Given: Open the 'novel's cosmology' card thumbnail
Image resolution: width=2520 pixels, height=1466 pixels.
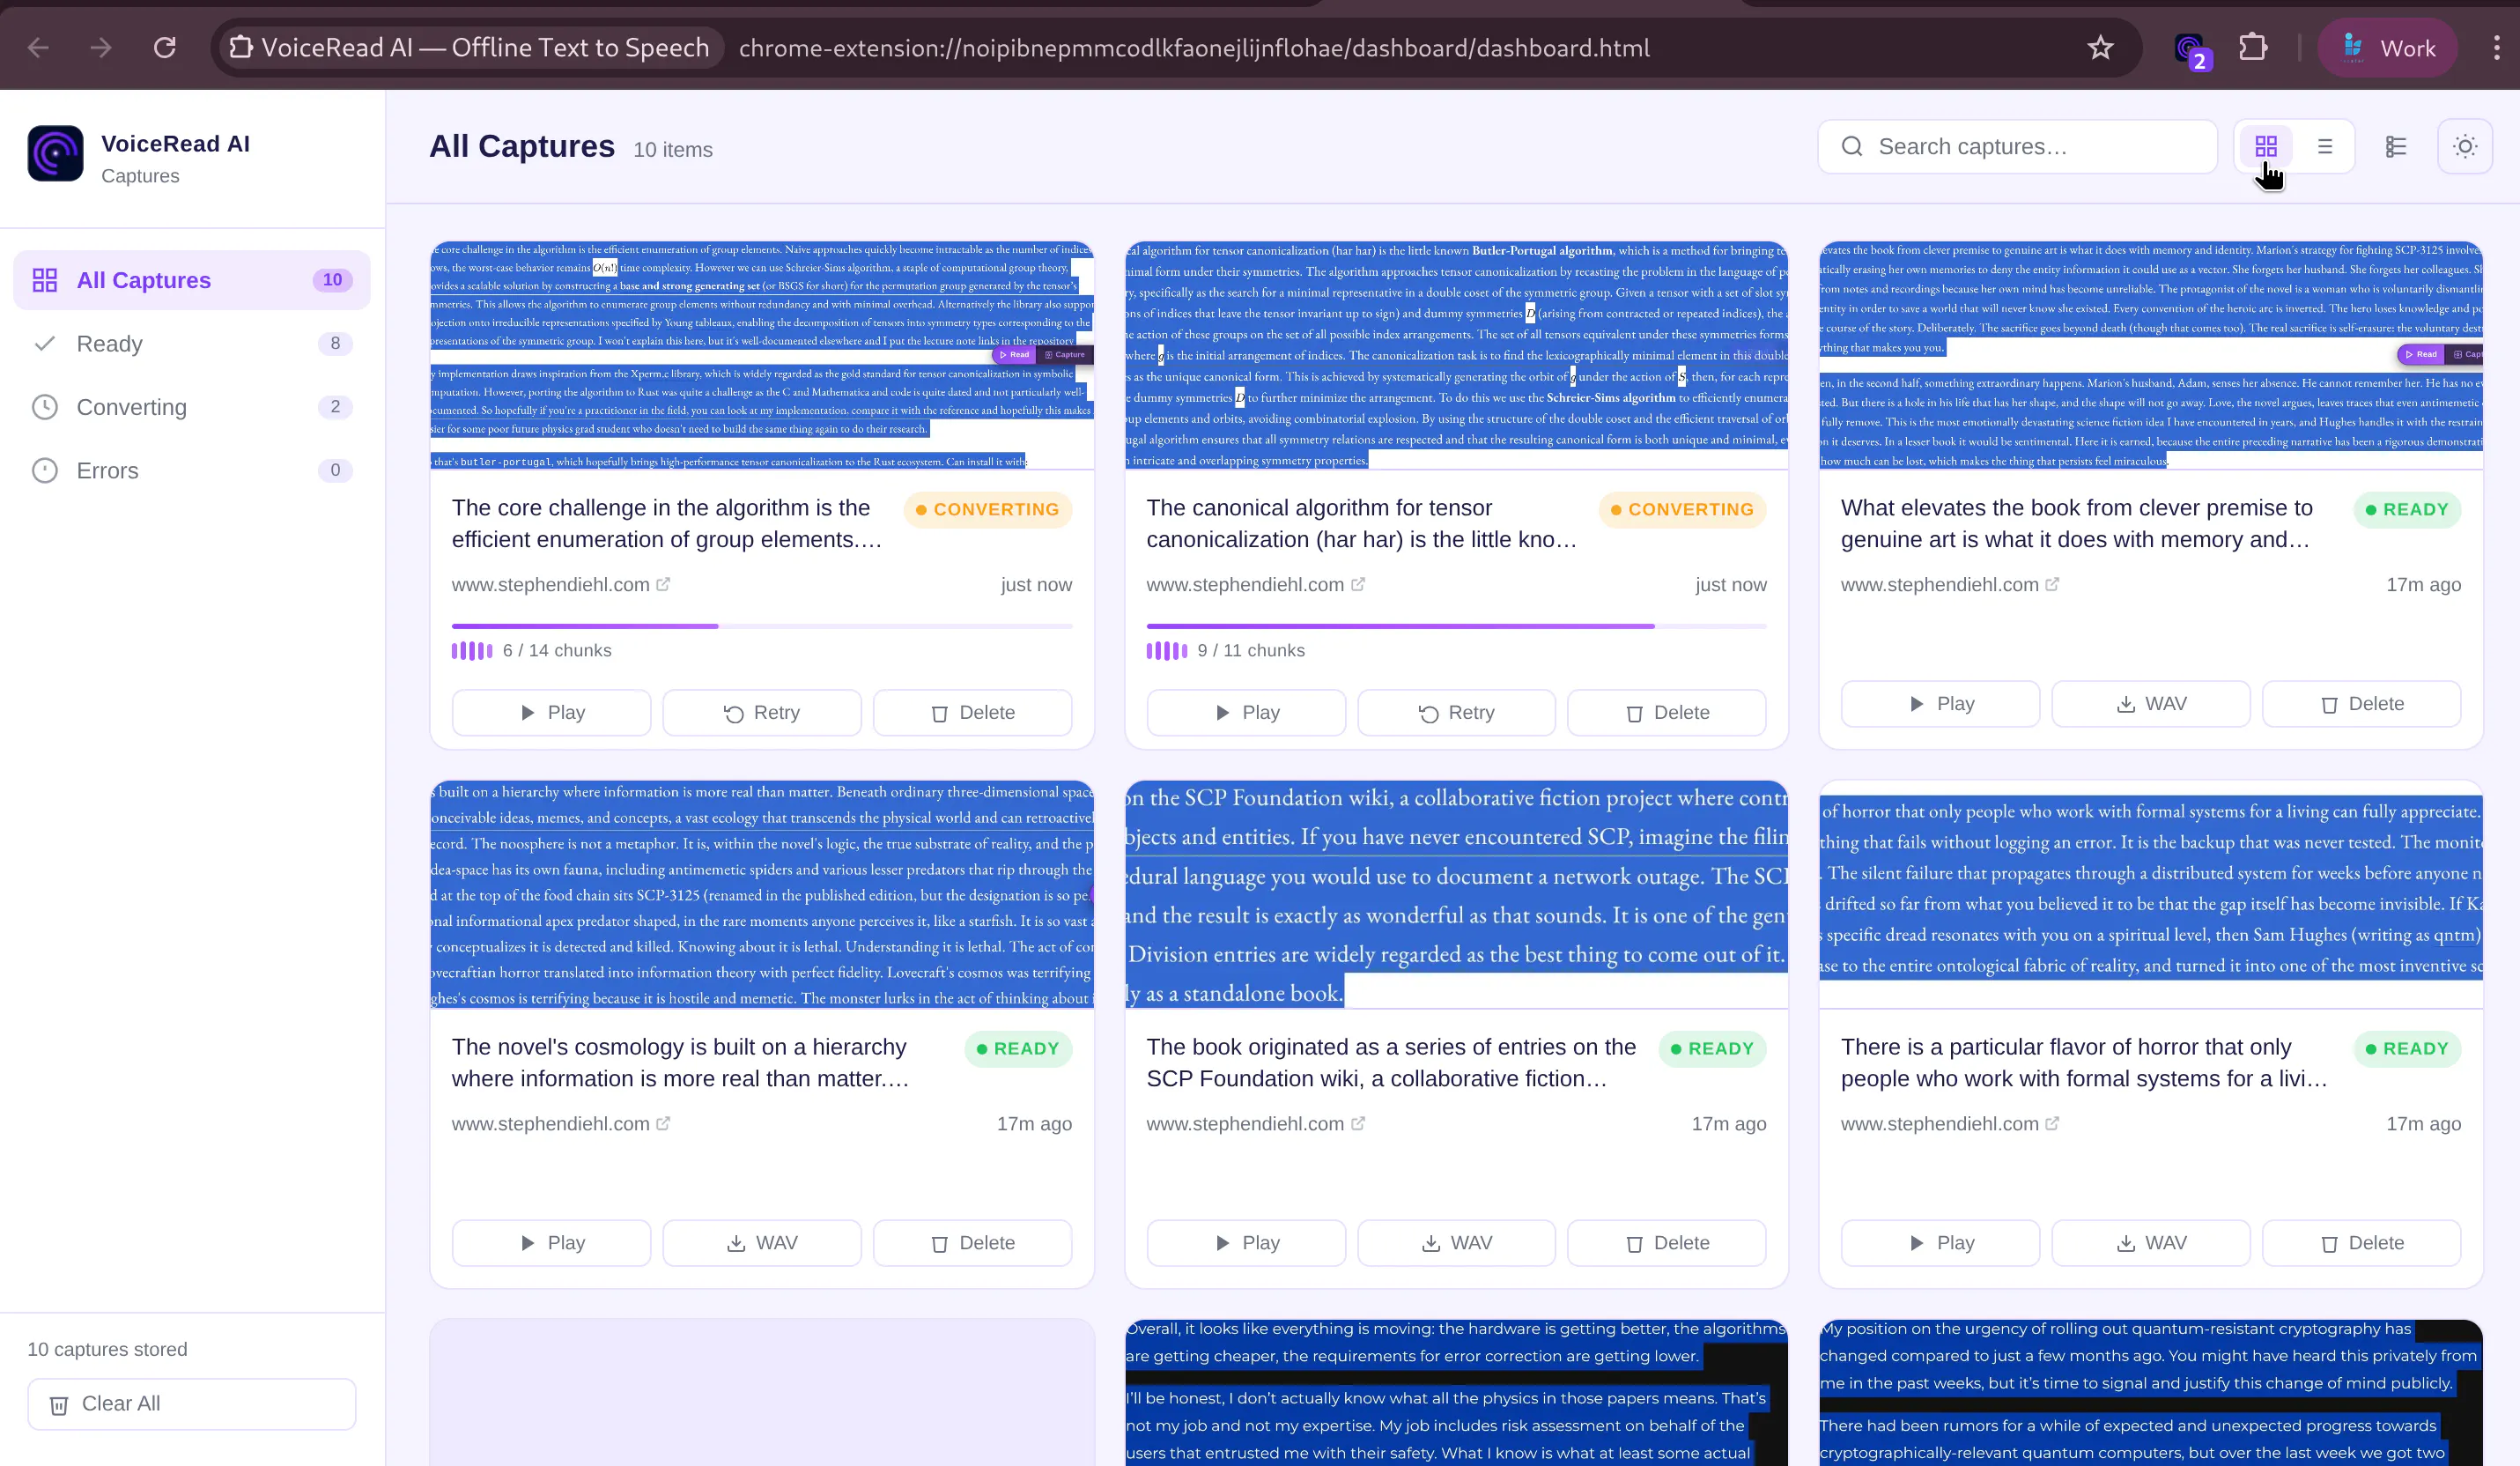Looking at the screenshot, I should pos(762,895).
